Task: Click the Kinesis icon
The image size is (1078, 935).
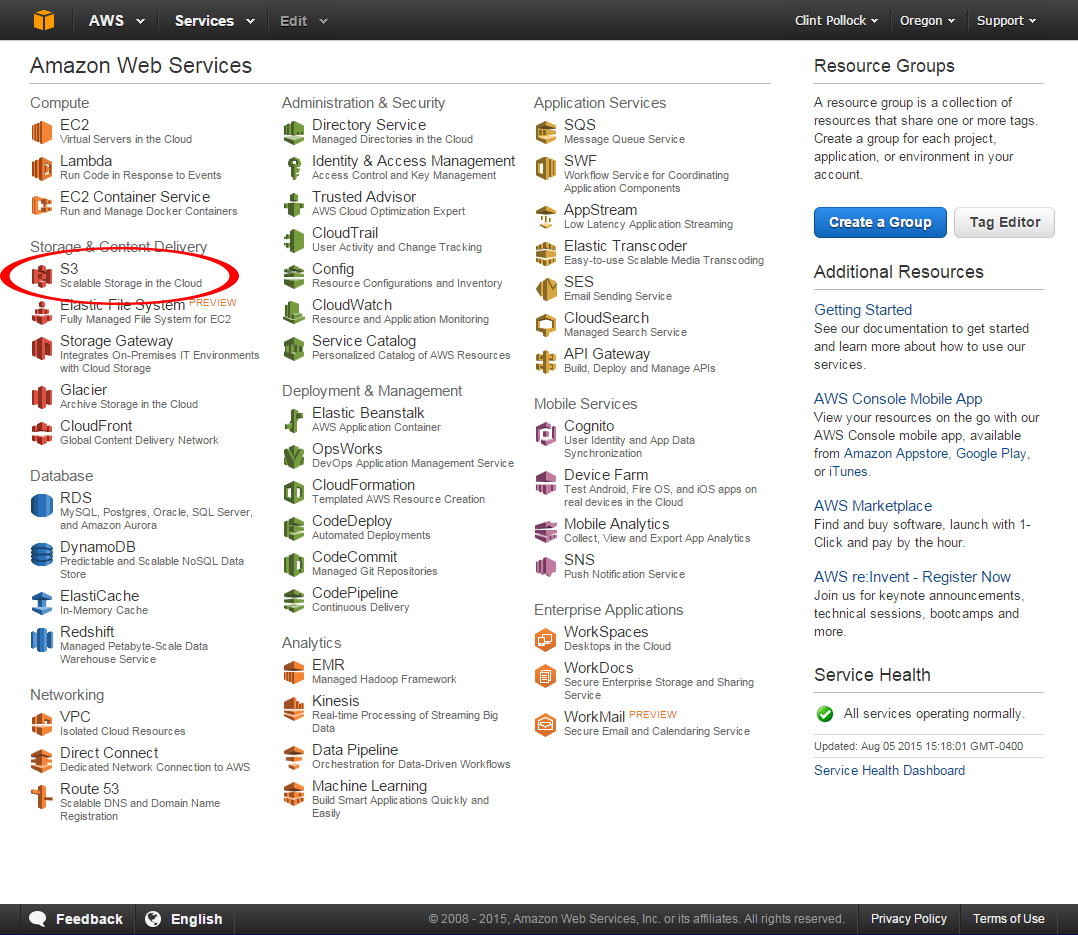Action: 294,708
